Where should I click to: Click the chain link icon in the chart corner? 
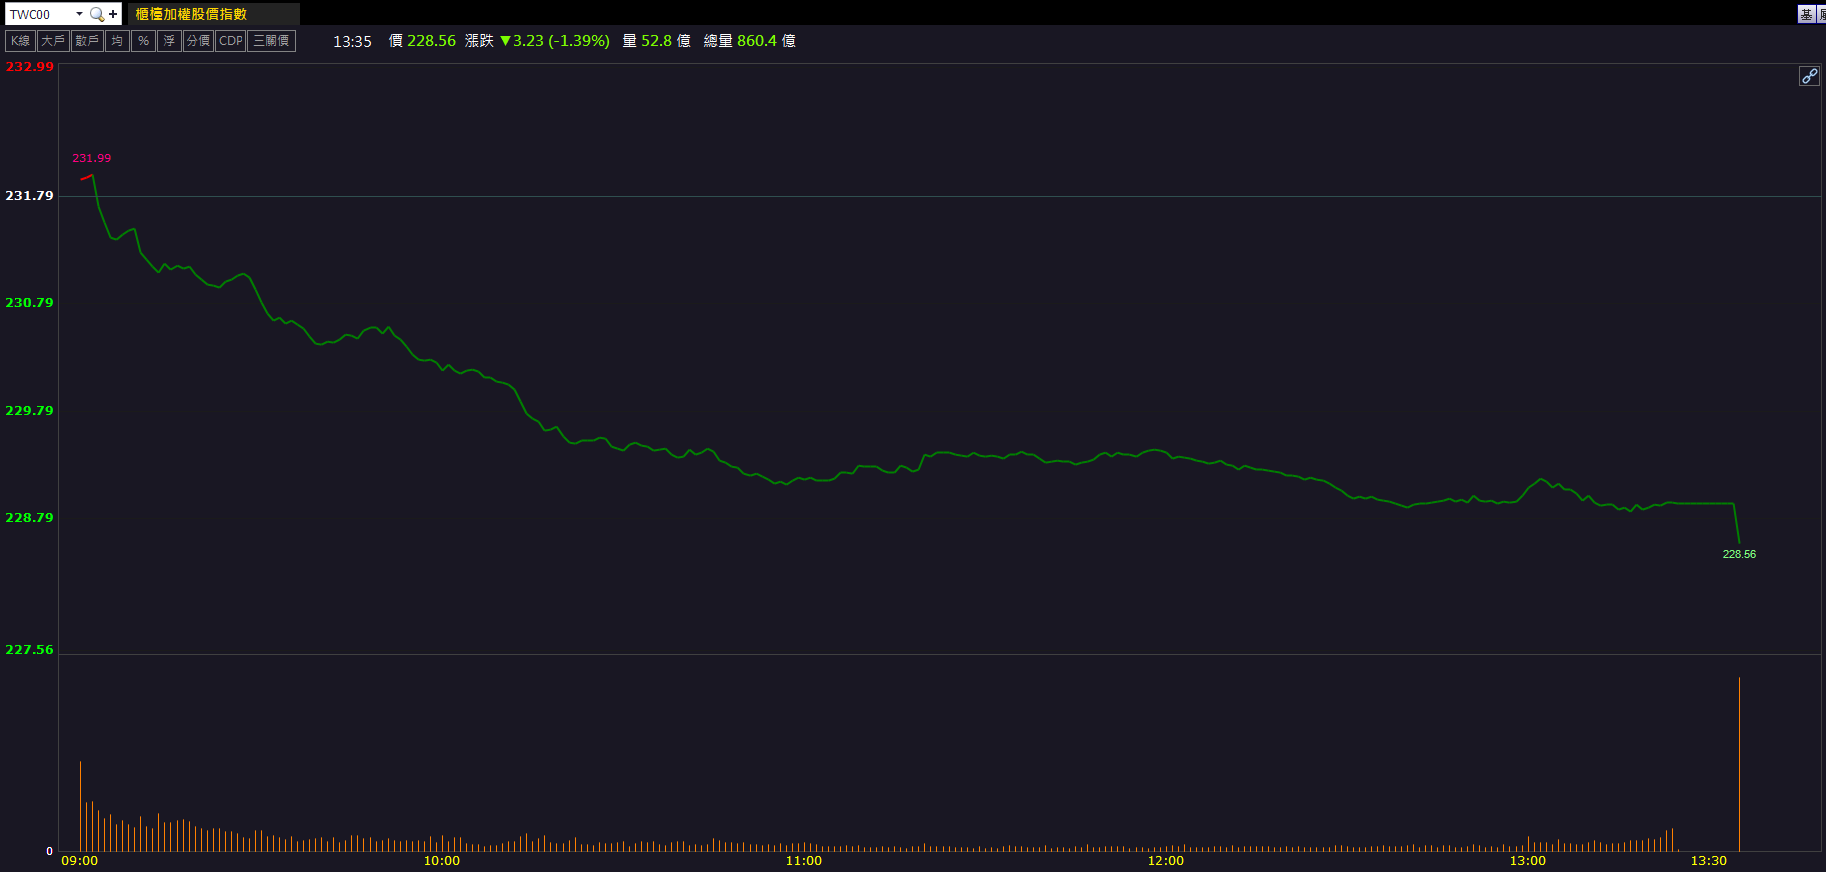[1809, 76]
